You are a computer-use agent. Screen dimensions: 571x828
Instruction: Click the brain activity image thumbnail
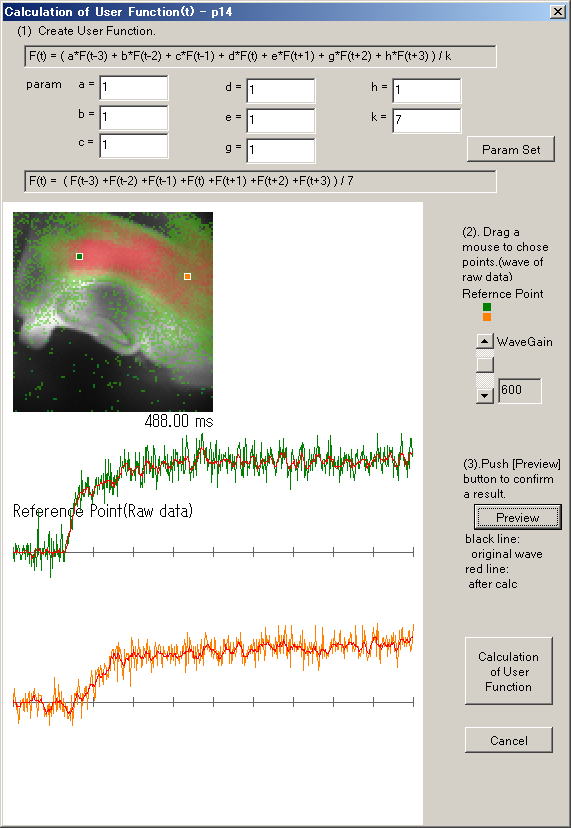[x=113, y=312]
